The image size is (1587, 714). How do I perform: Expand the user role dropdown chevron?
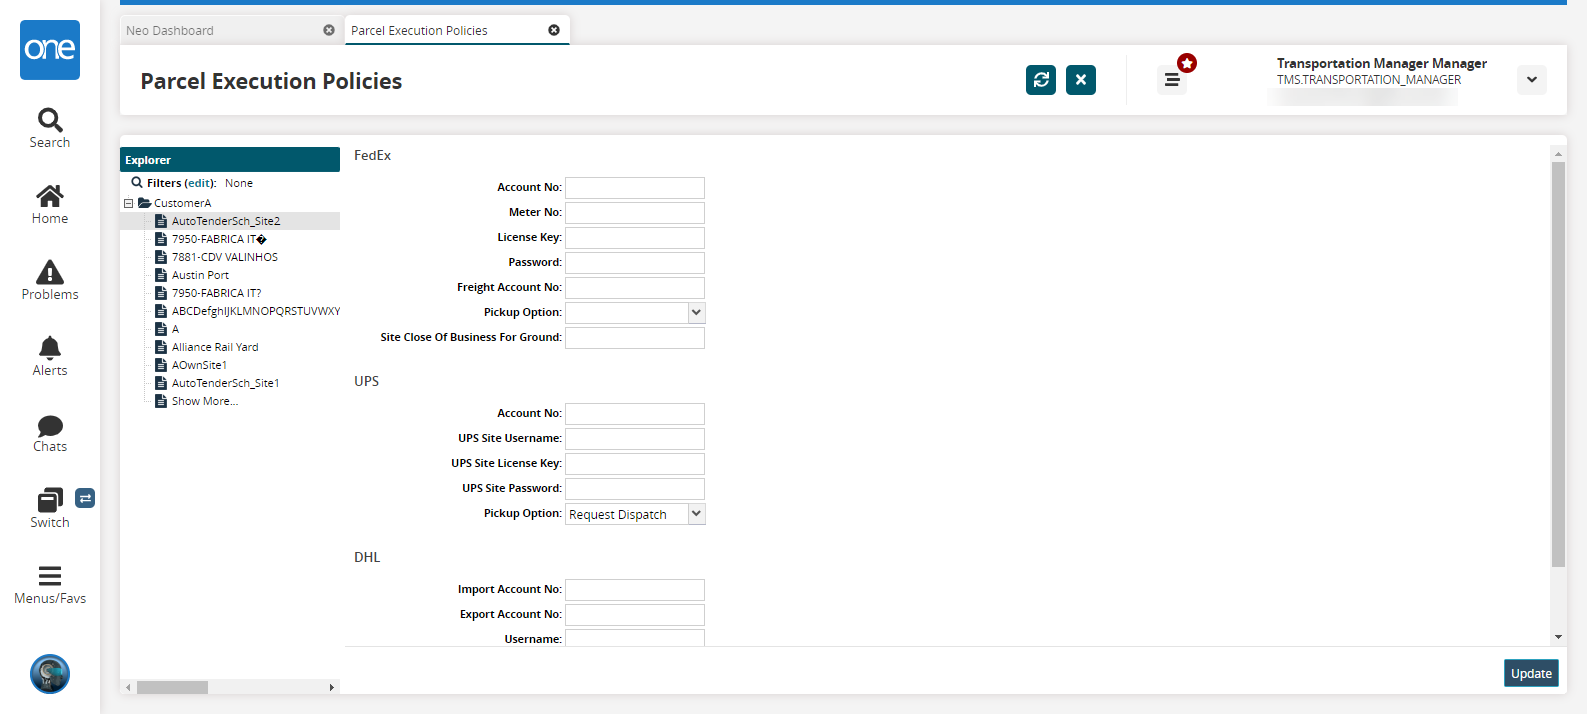tap(1532, 80)
